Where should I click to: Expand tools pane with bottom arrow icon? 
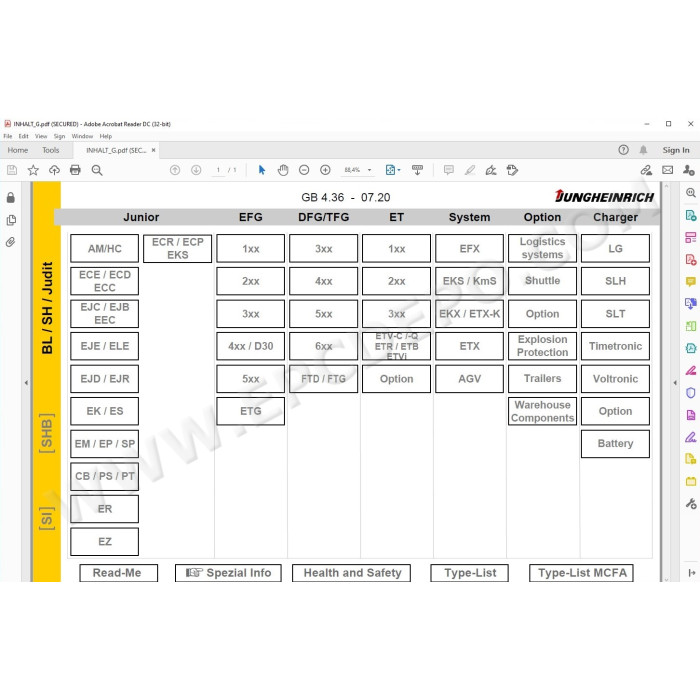[x=692, y=573]
